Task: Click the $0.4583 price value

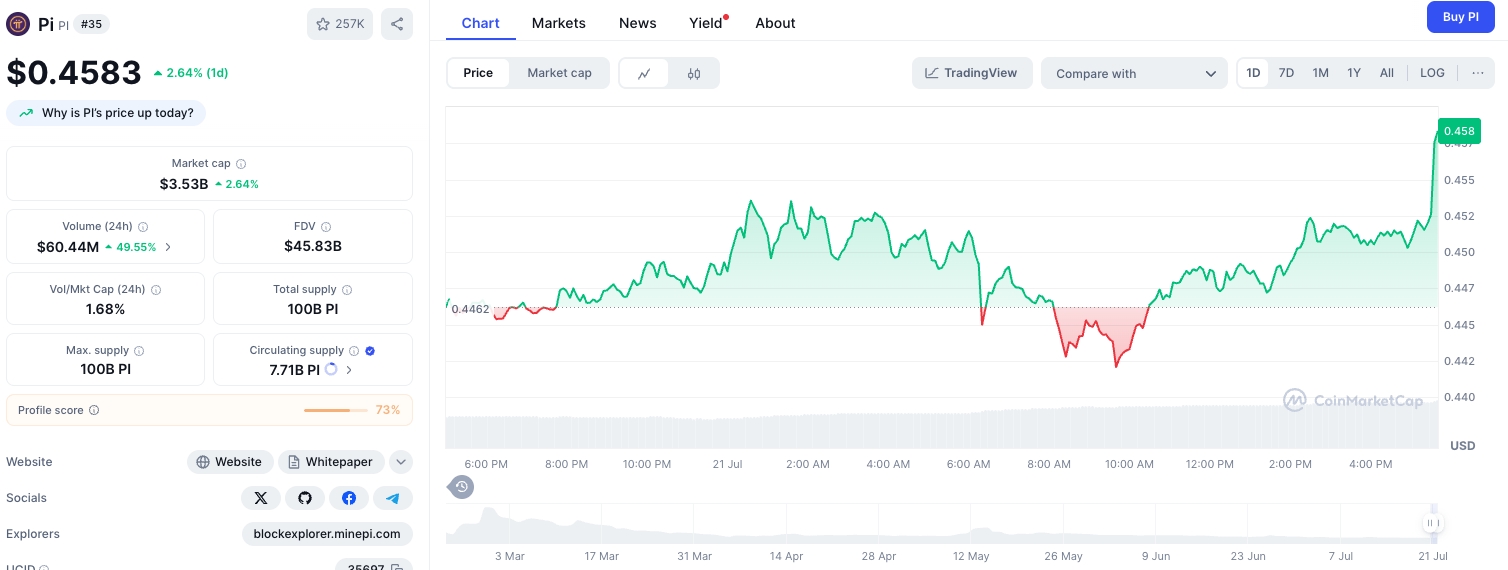Action: tap(74, 73)
